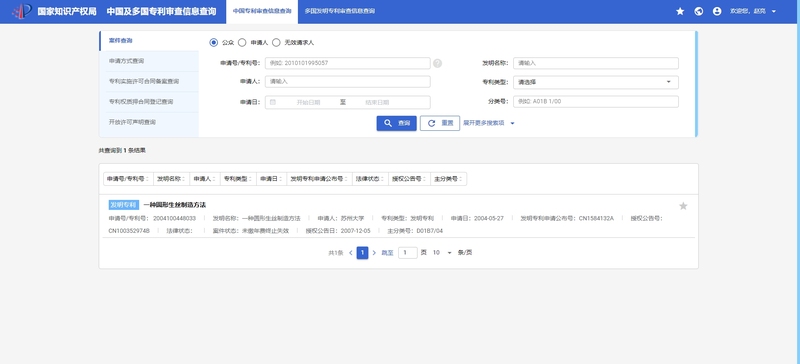Sort results by 申请日 column
The width and height of the screenshot is (800, 364).
271,179
